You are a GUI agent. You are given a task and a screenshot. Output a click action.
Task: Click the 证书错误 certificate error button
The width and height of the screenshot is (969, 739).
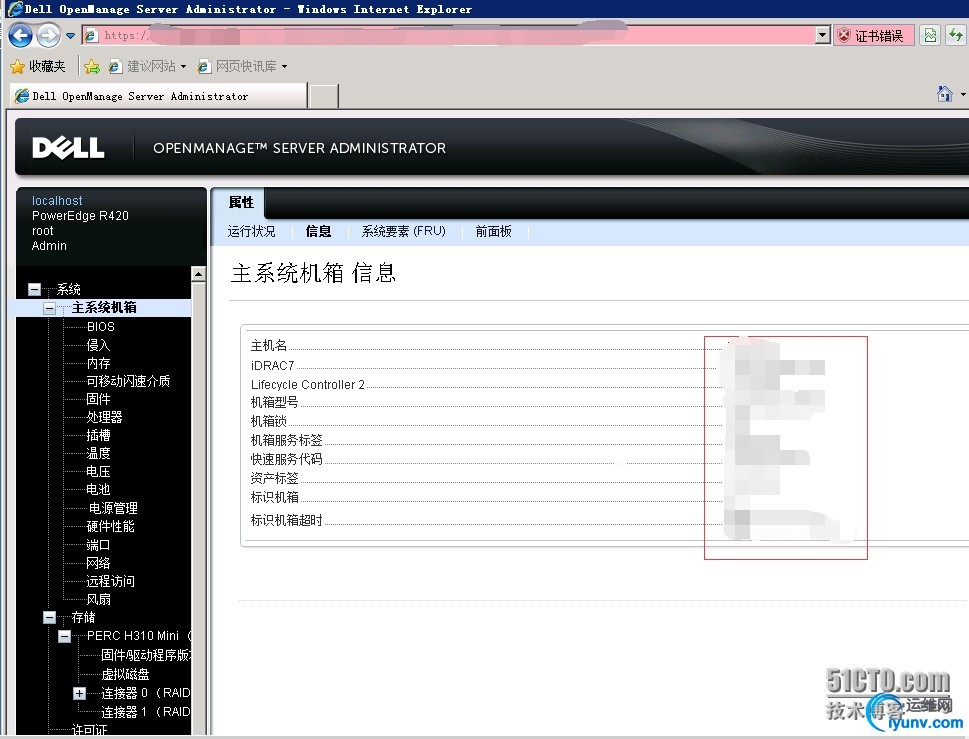(x=873, y=36)
